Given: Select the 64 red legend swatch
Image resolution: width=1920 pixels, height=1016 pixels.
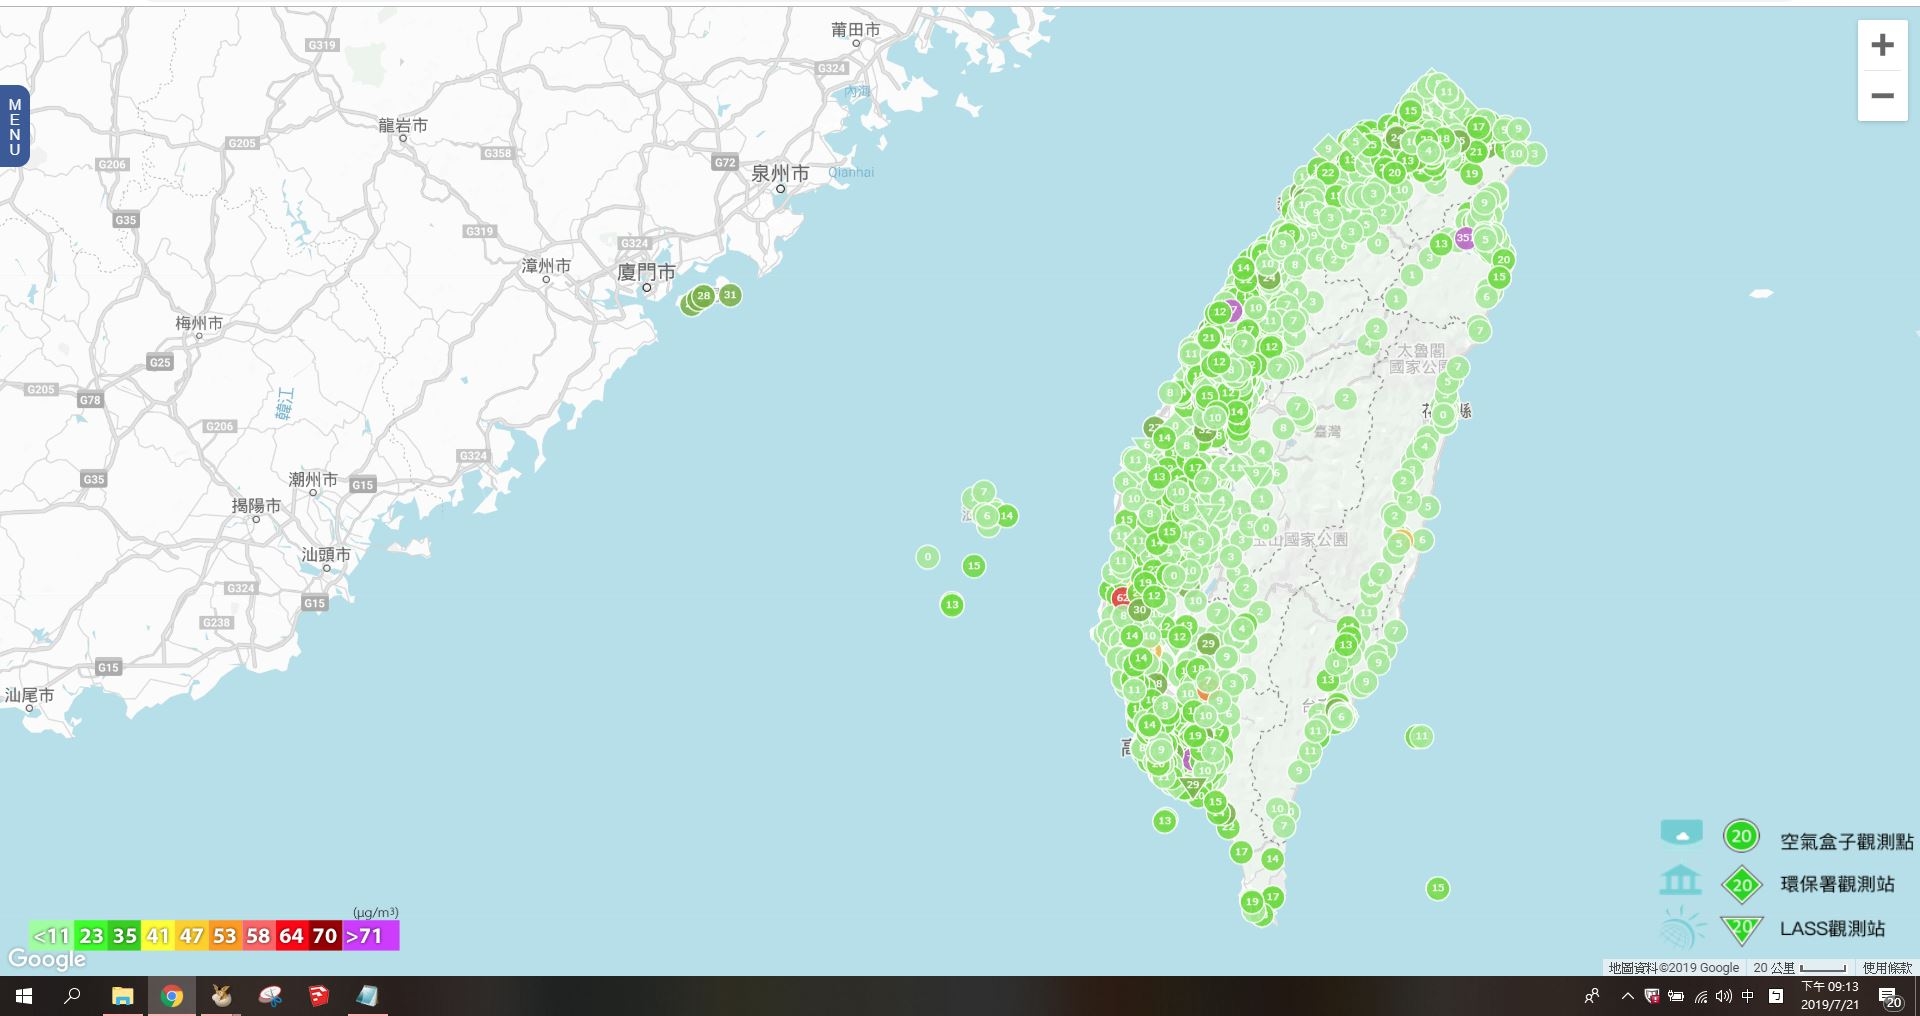Looking at the screenshot, I should [x=291, y=936].
